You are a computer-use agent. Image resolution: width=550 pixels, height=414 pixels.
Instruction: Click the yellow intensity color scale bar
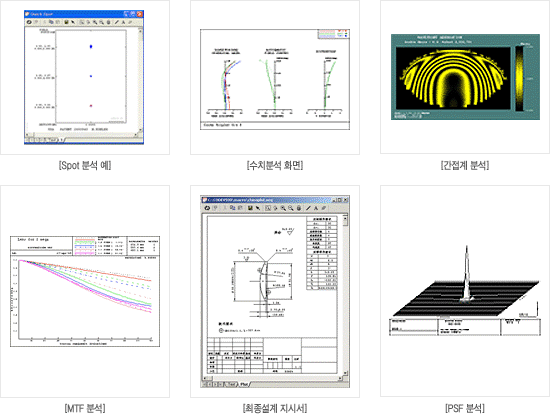(x=519, y=78)
